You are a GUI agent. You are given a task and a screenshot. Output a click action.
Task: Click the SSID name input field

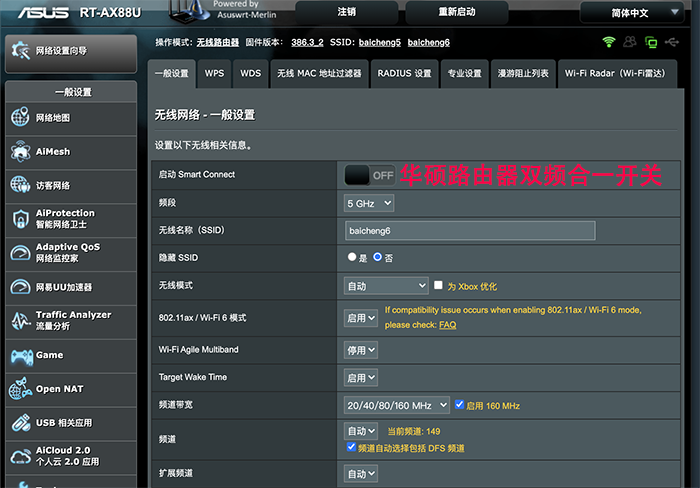click(x=470, y=230)
